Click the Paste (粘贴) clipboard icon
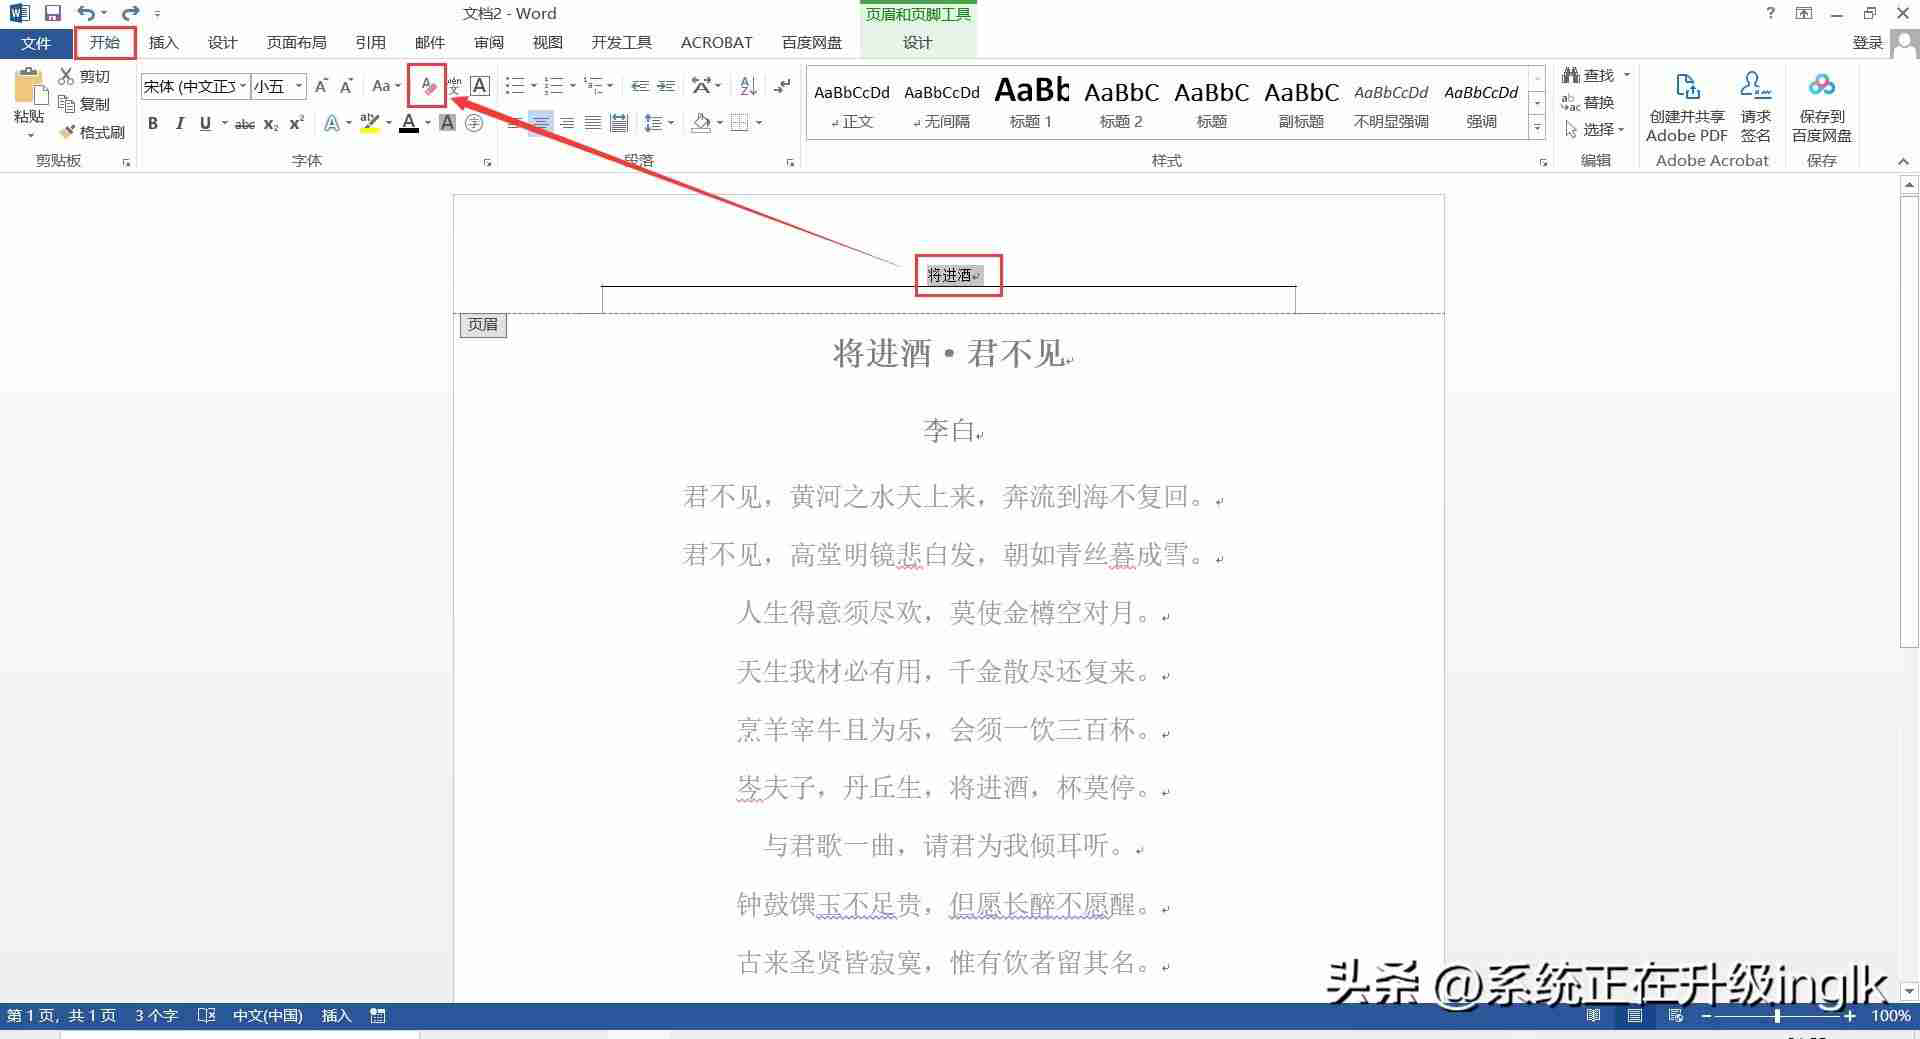This screenshot has height=1039, width=1920. 30,87
